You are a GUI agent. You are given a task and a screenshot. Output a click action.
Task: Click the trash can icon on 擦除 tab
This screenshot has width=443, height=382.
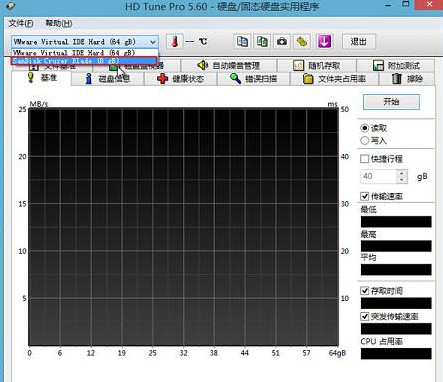(397, 79)
